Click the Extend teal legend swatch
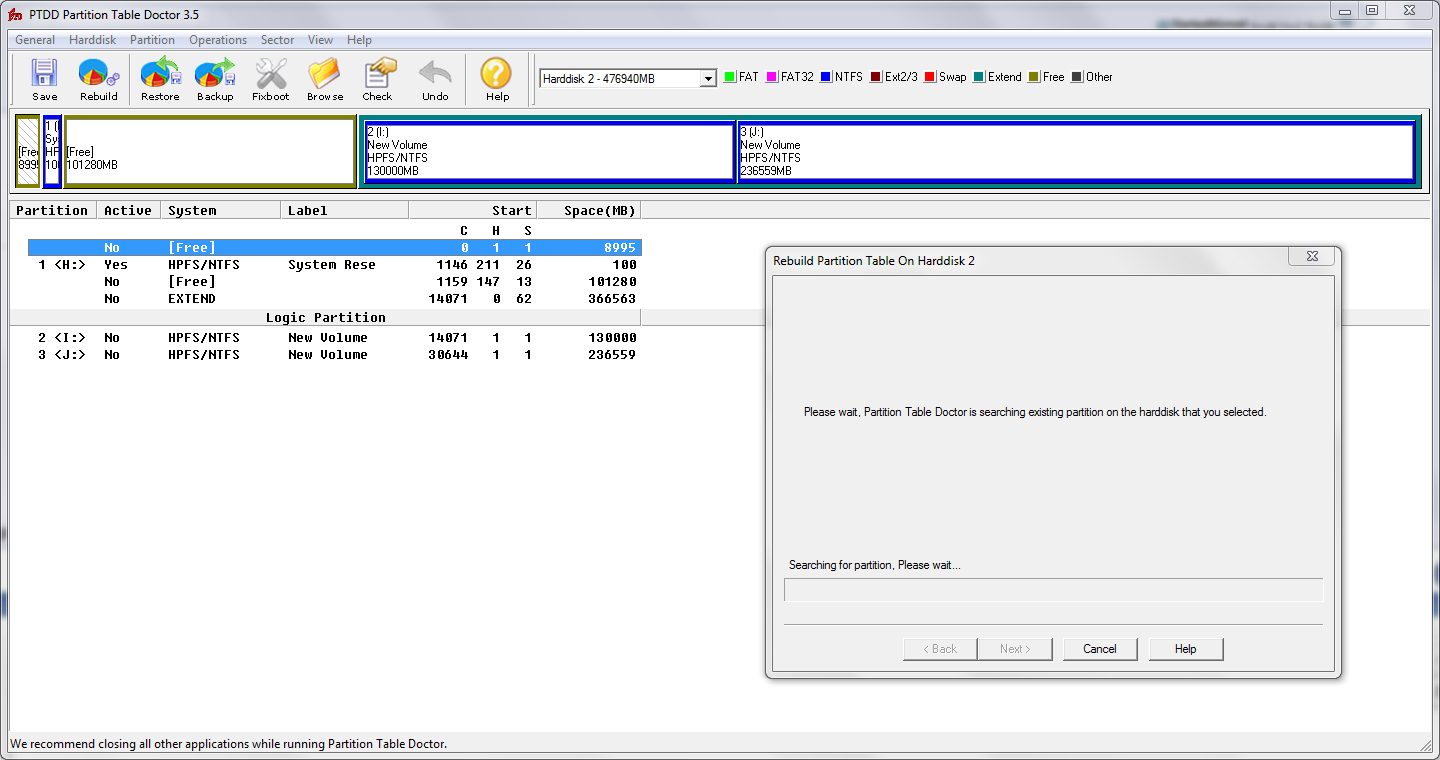This screenshot has width=1440, height=760. pyautogui.click(x=979, y=77)
